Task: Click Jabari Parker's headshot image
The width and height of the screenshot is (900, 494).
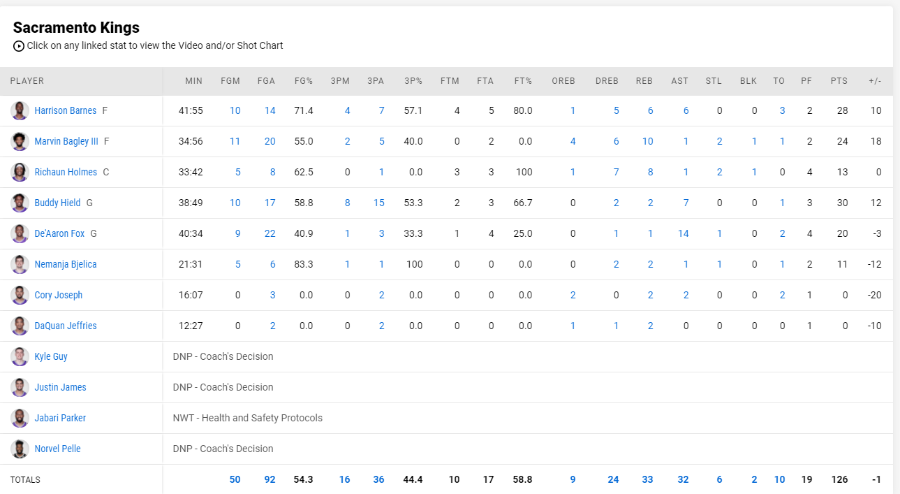Action: pos(20,418)
